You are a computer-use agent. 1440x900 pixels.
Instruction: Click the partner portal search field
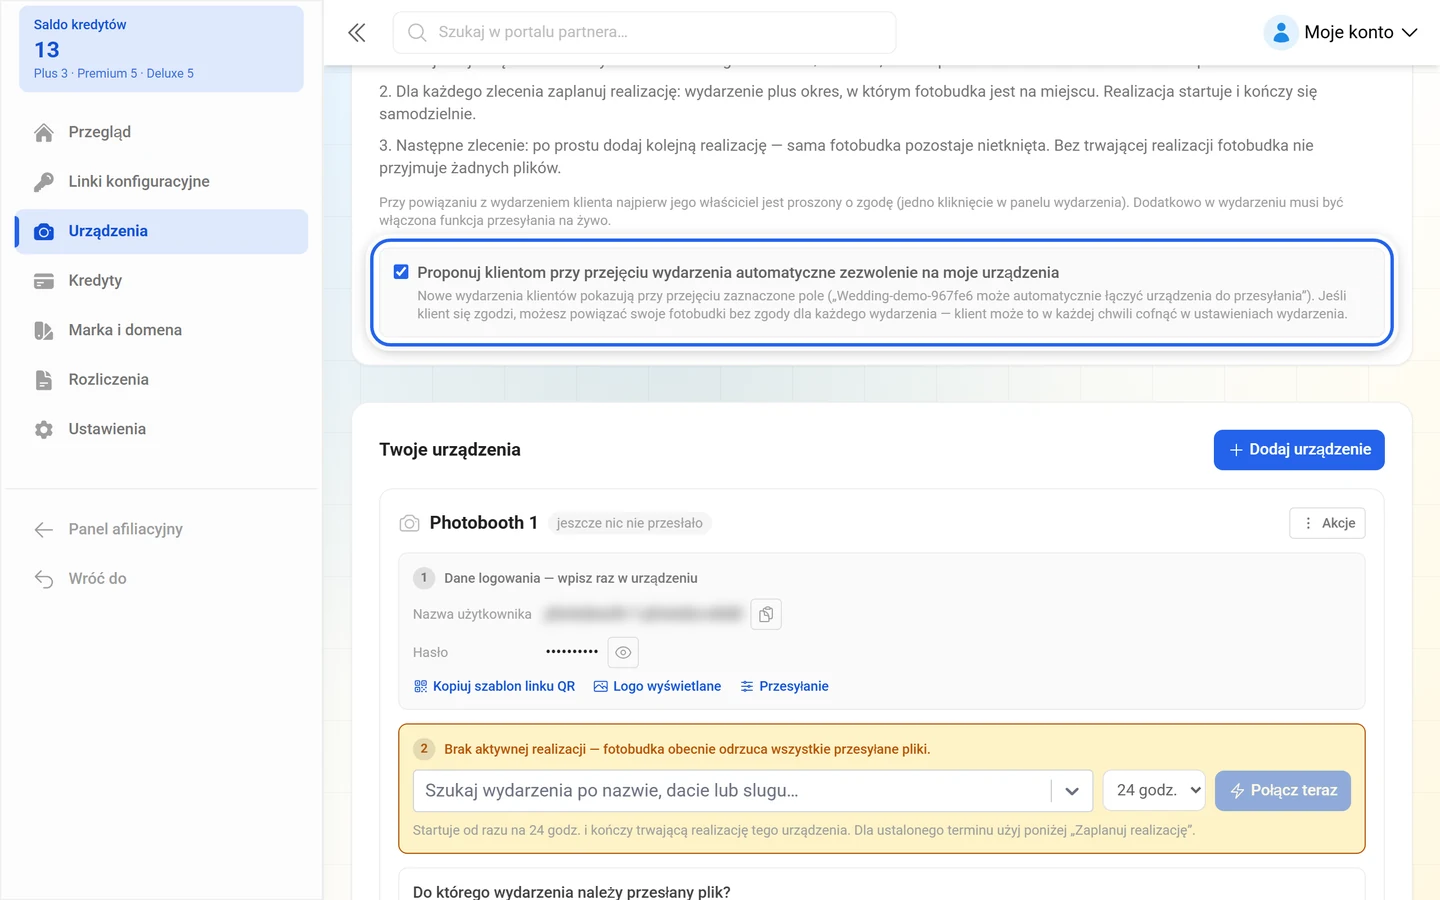coord(645,32)
